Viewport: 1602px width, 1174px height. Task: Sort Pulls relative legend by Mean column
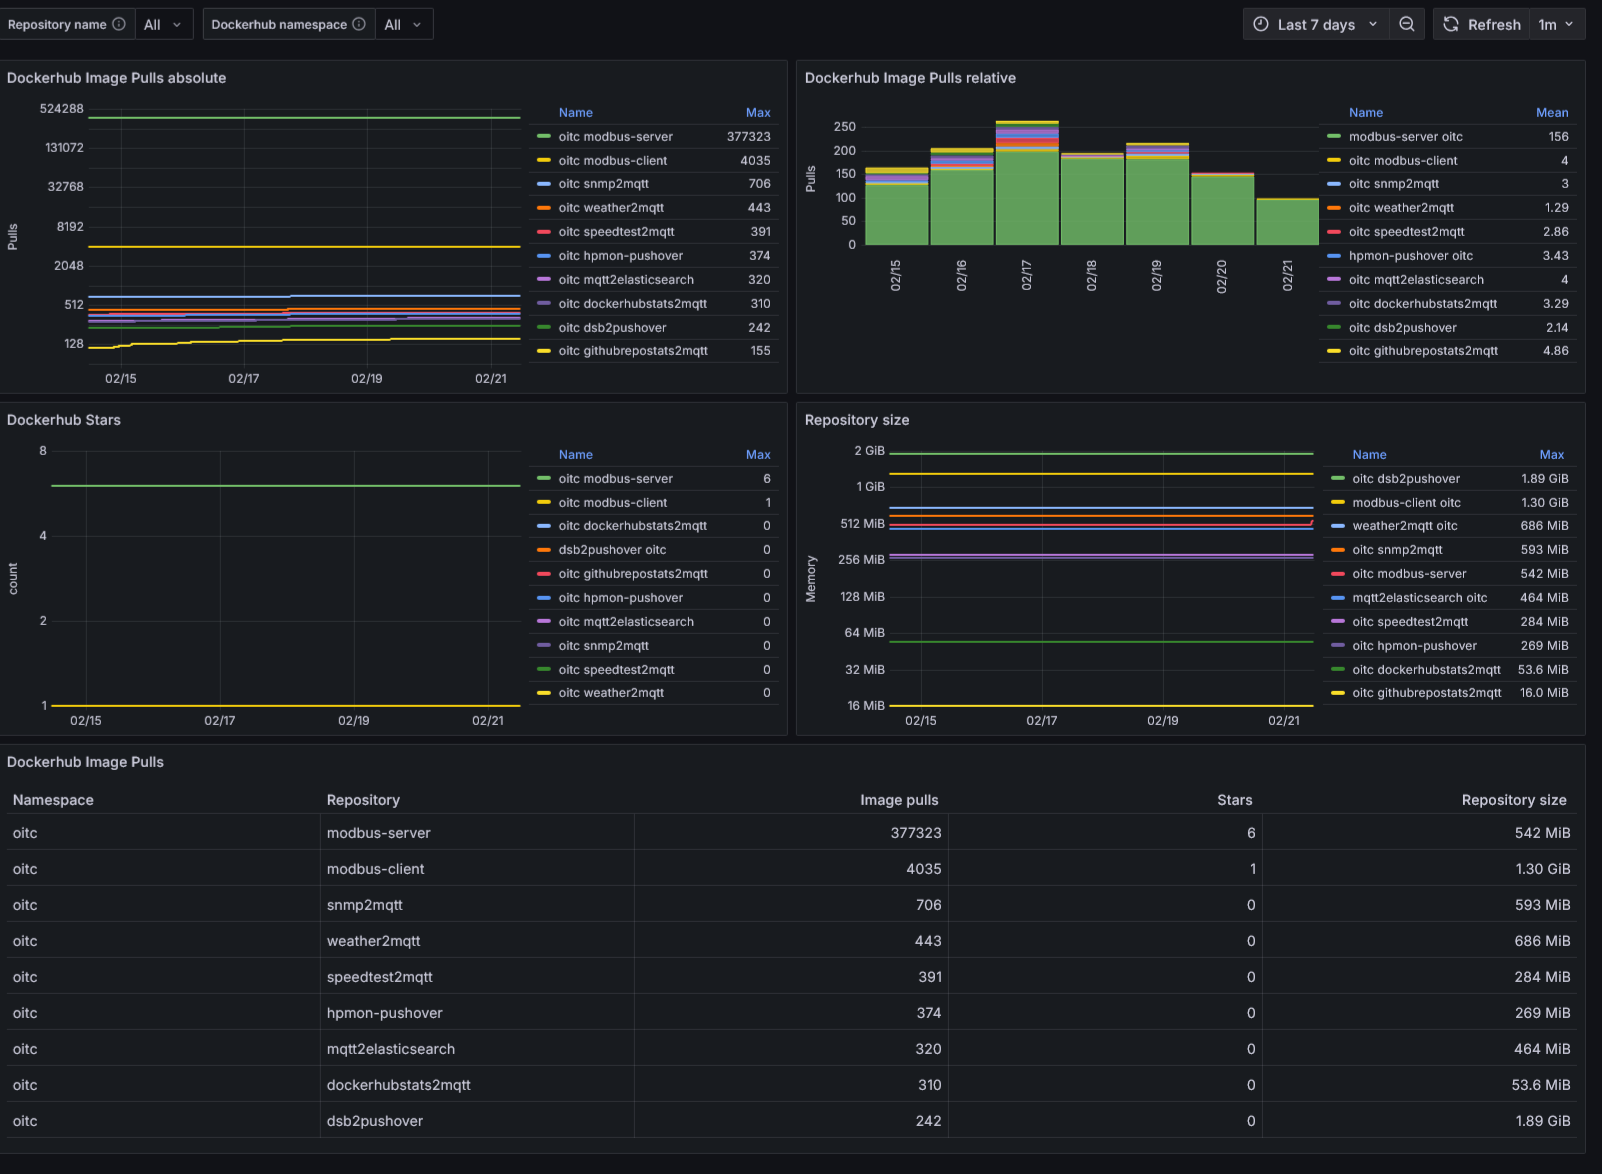pos(1551,113)
